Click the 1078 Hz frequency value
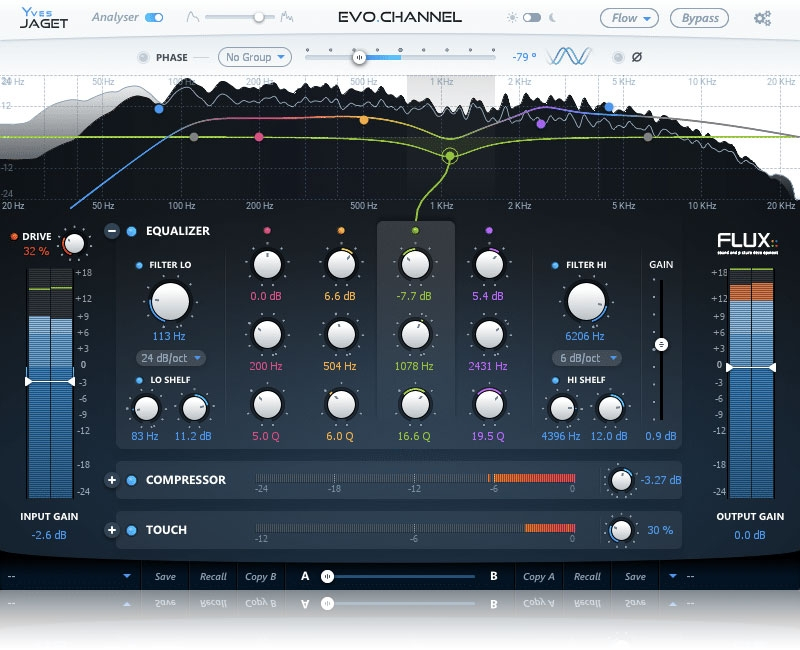Viewport: 800px width, 650px height. coord(414,366)
